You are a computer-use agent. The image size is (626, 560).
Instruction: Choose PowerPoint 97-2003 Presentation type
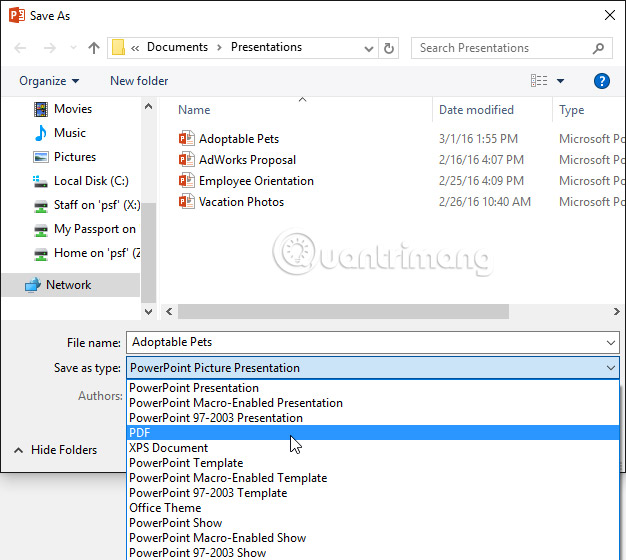[373, 418]
